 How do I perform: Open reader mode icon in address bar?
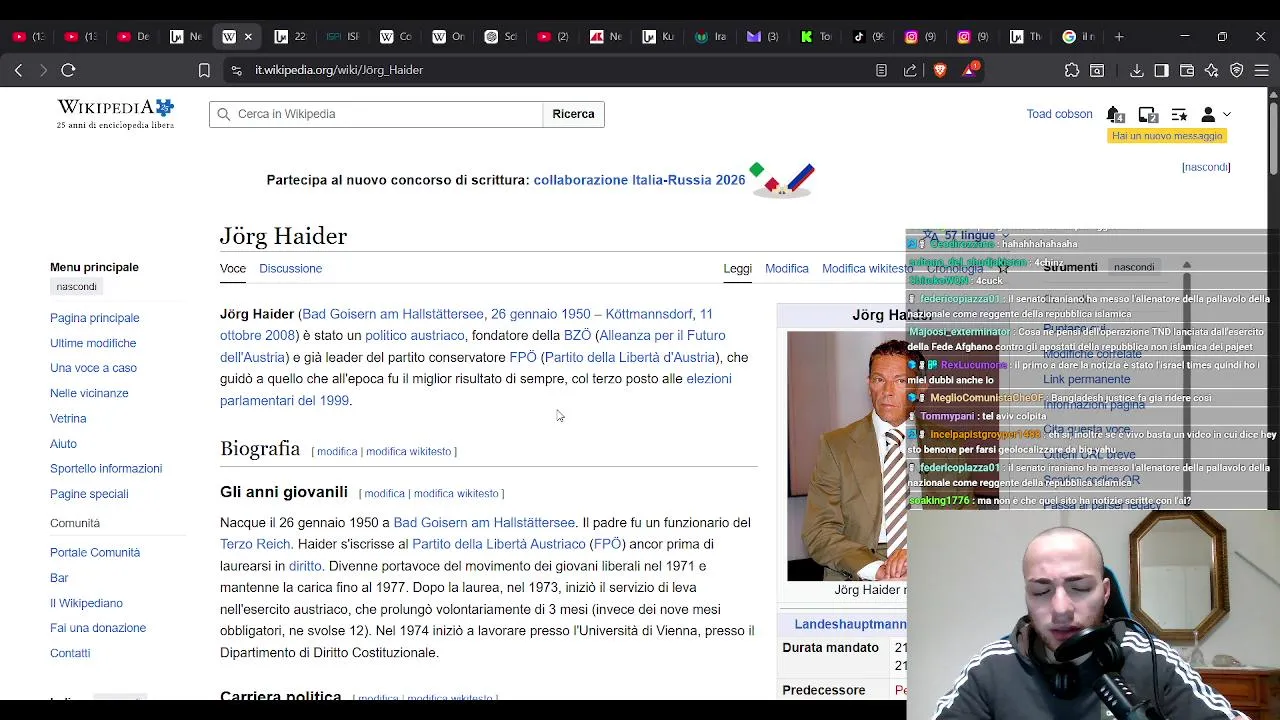[881, 70]
